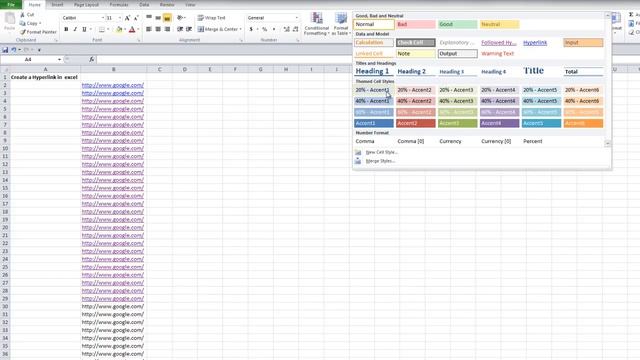Switch to the Formulas tab
The height and width of the screenshot is (360, 640).
tap(119, 4)
